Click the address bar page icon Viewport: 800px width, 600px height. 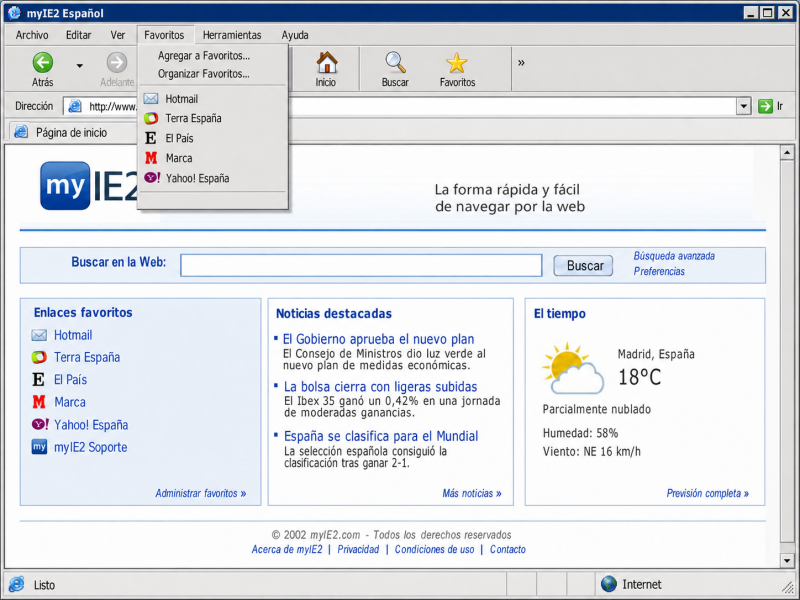pos(75,106)
